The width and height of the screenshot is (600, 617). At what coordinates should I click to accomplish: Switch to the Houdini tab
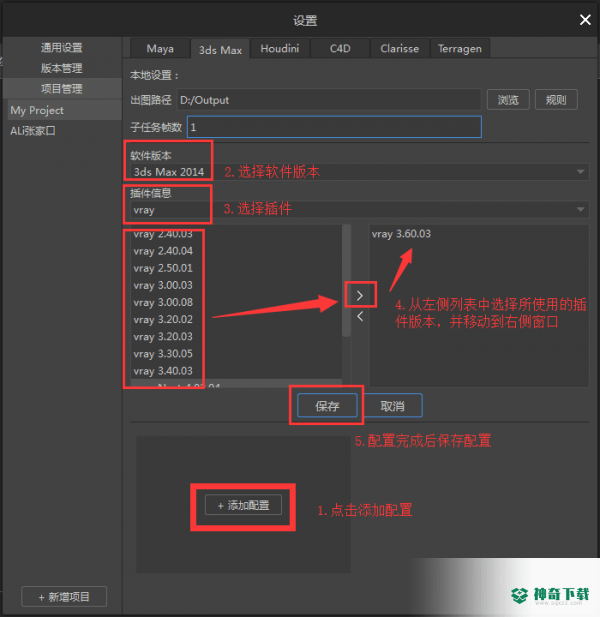(280, 48)
